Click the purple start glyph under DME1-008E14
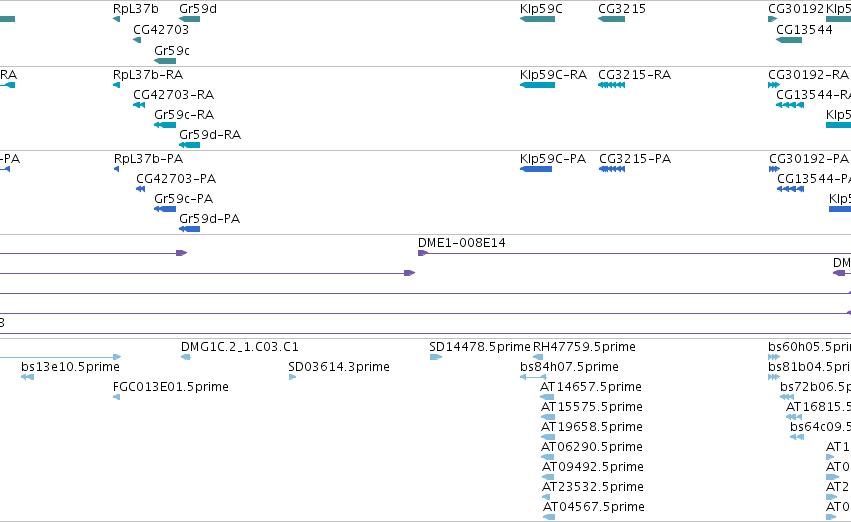Viewport: 851px width, 522px height. [423, 253]
